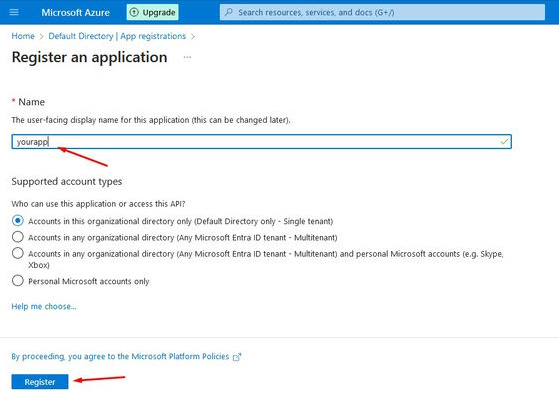Click the Upgrade arrow icon
Image resolution: width=559 pixels, height=398 pixels.
(134, 12)
